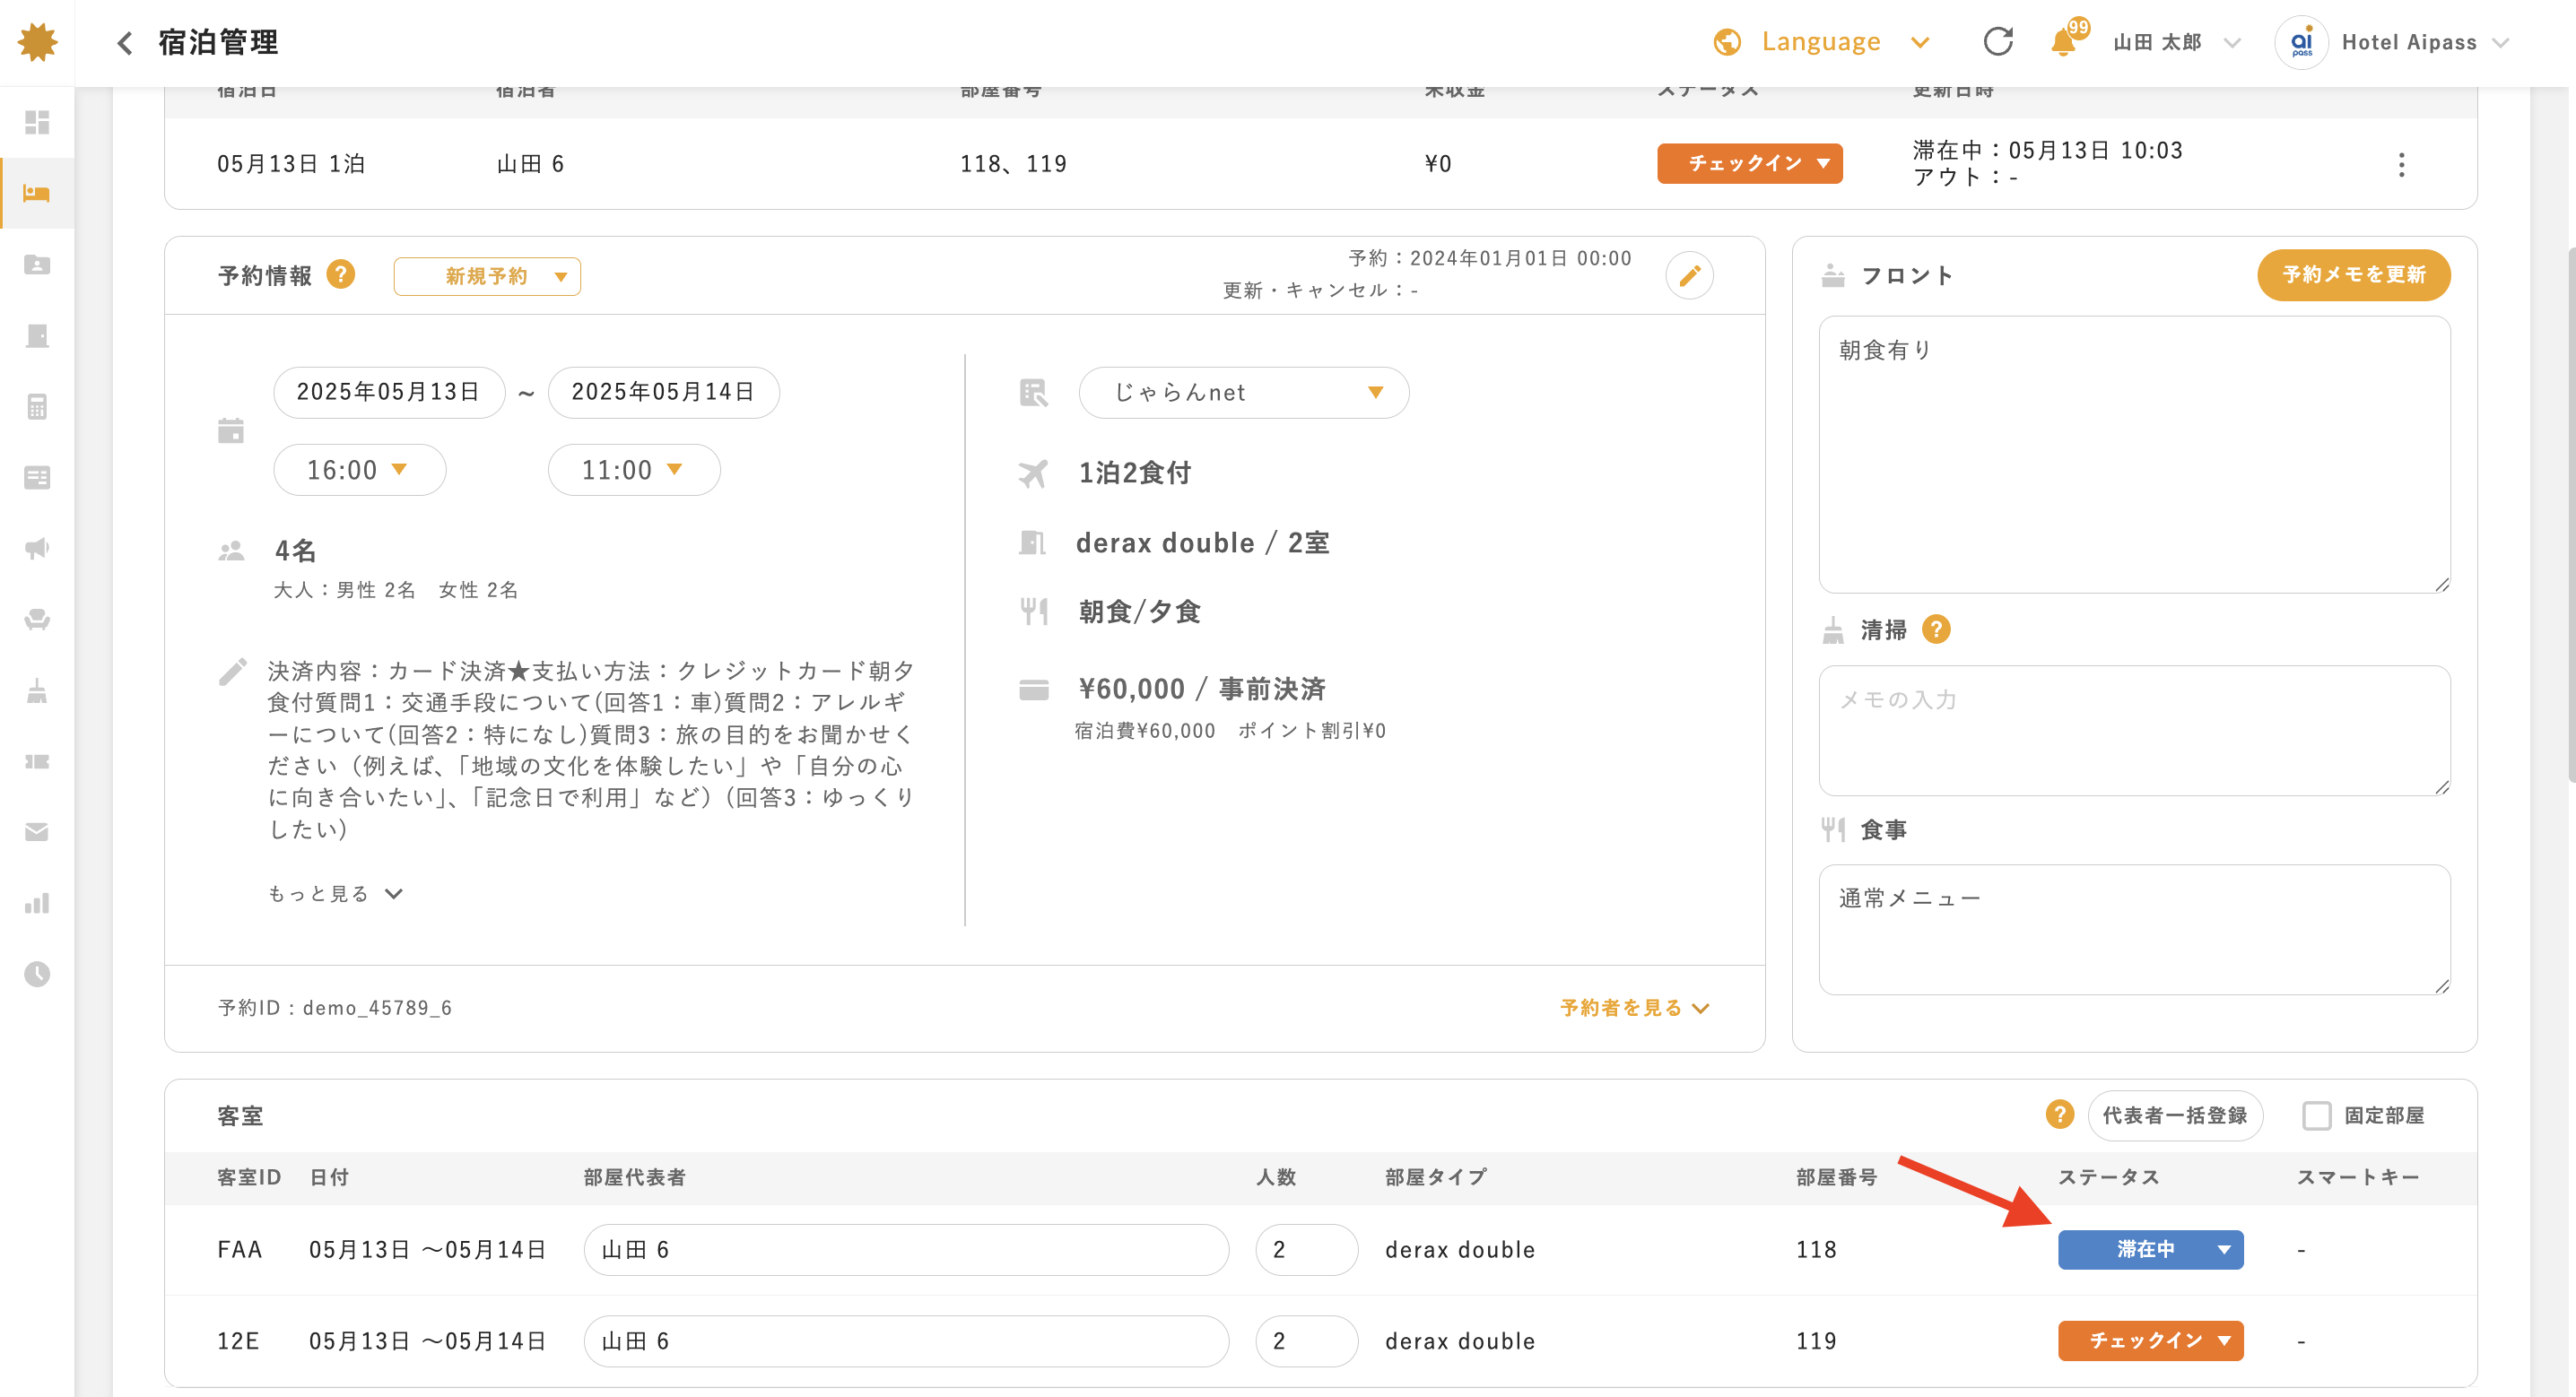This screenshot has width=2576, height=1397.
Task: Open the armchair sidebar icon
Action: [37, 619]
